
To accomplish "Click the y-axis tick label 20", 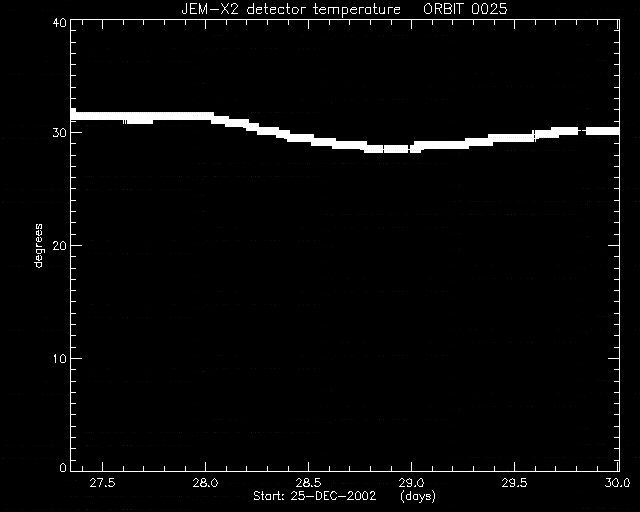I will point(60,245).
